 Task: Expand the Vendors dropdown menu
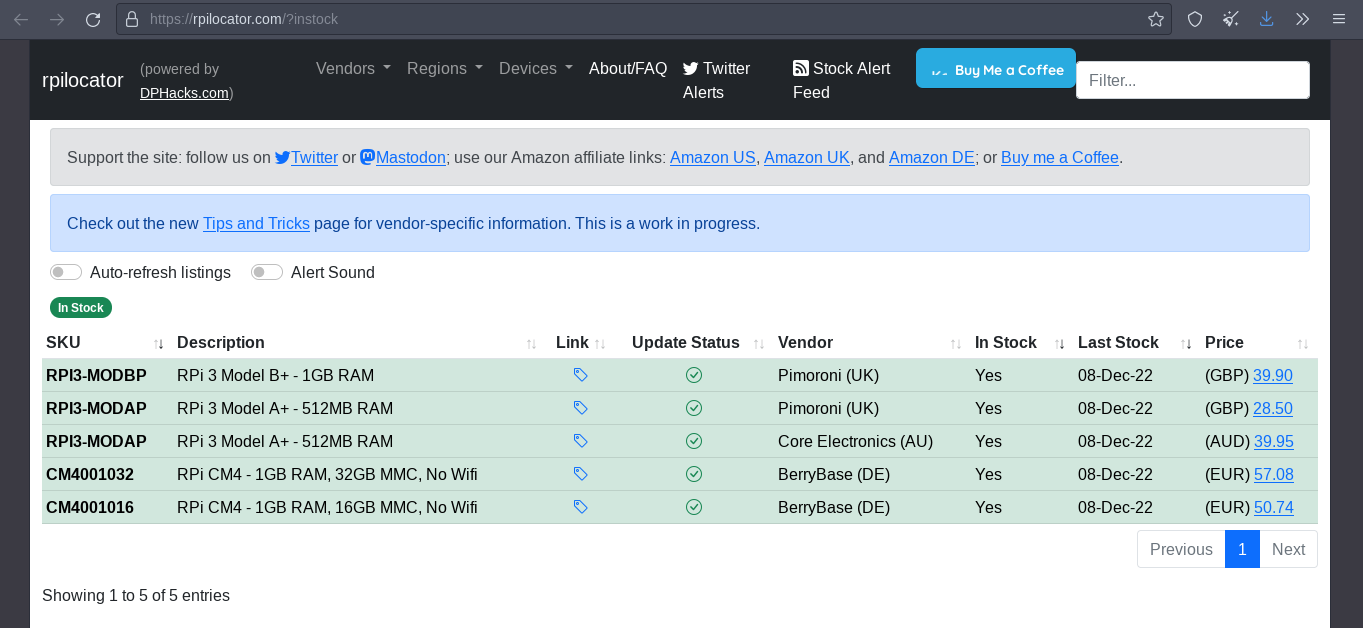(x=353, y=68)
